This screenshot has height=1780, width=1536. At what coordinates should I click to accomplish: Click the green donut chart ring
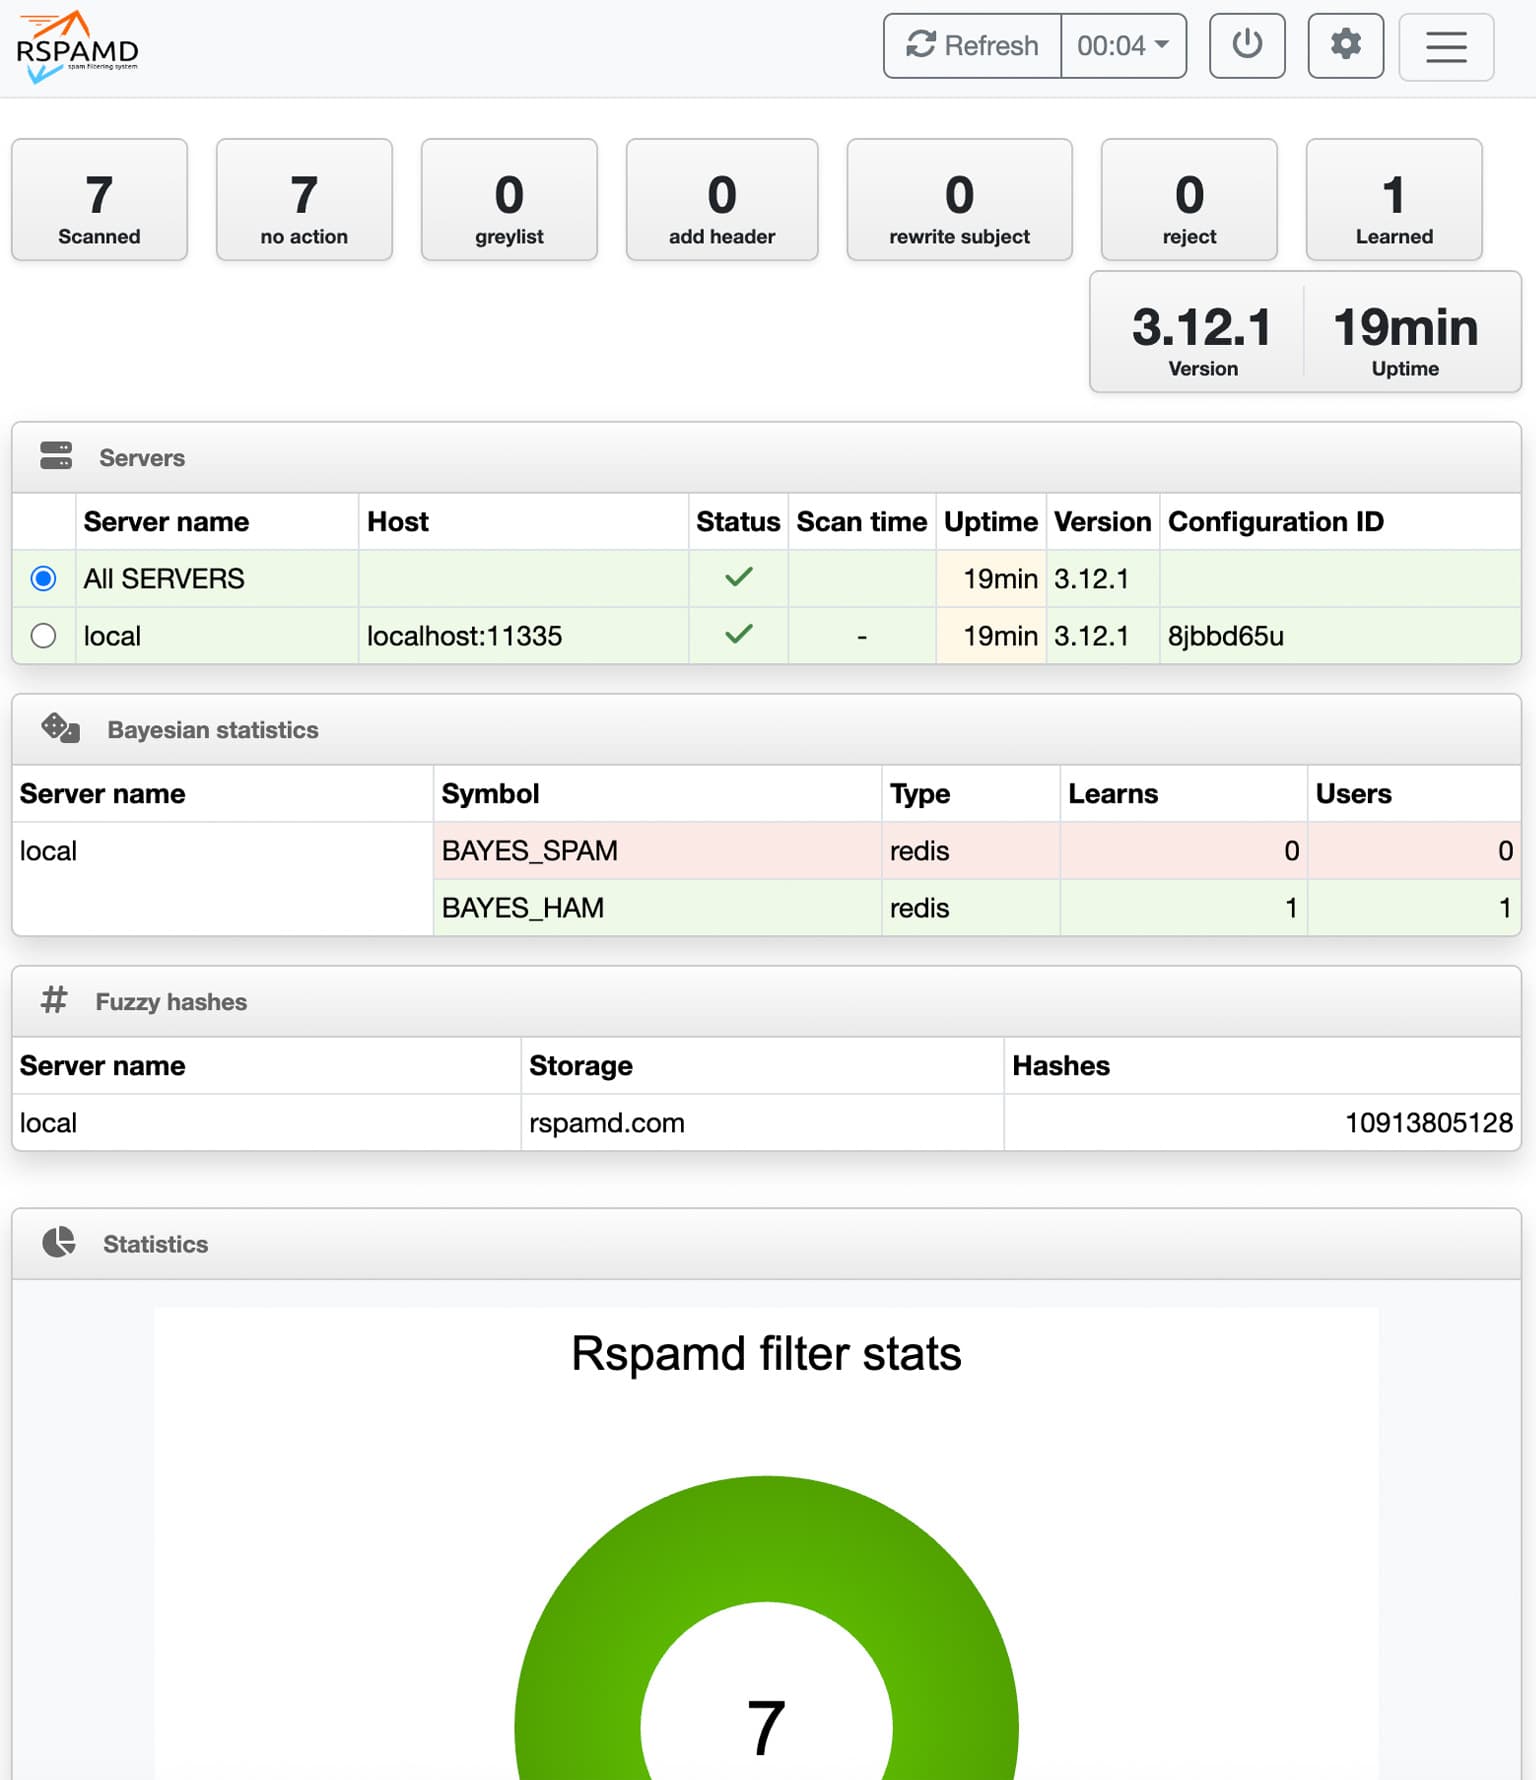(x=766, y=1538)
